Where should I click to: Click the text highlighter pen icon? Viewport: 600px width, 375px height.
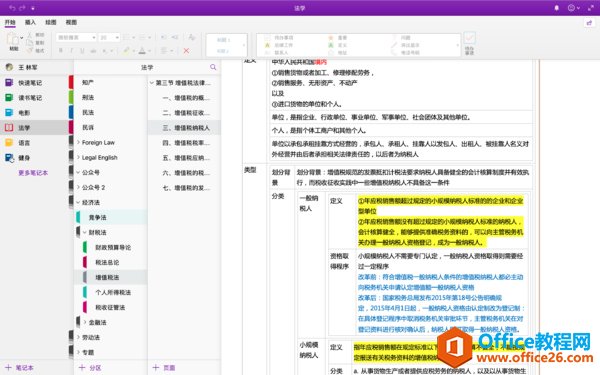pyautogui.click(x=126, y=51)
